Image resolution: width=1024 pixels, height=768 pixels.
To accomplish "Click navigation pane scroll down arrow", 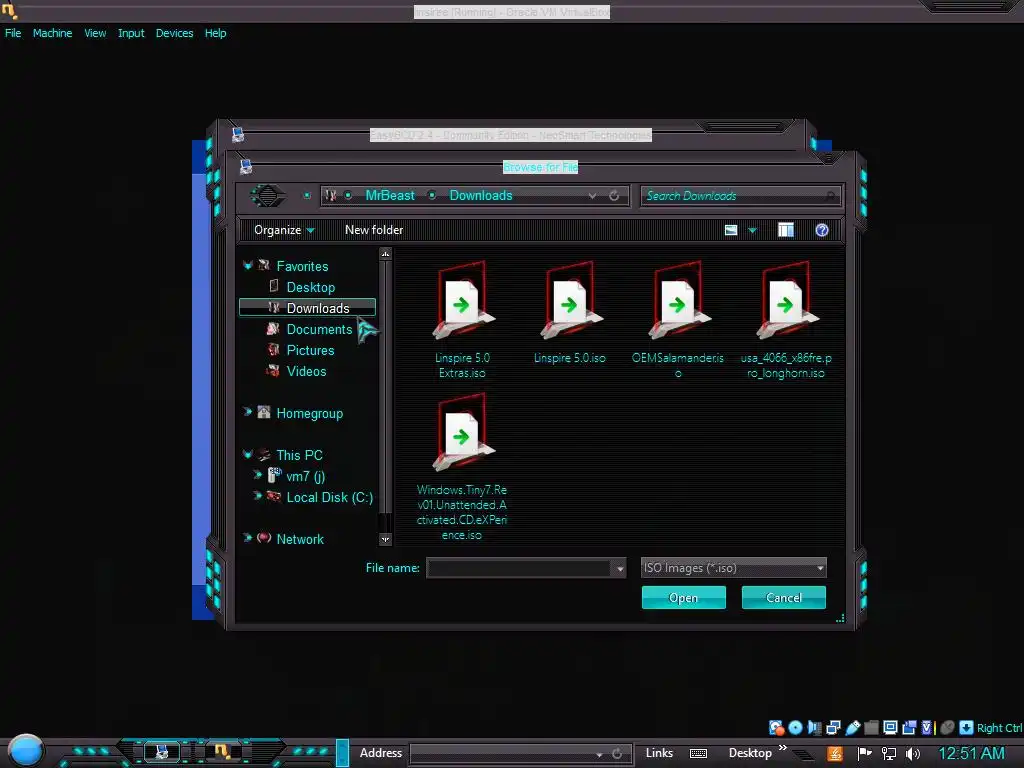I will point(385,539).
